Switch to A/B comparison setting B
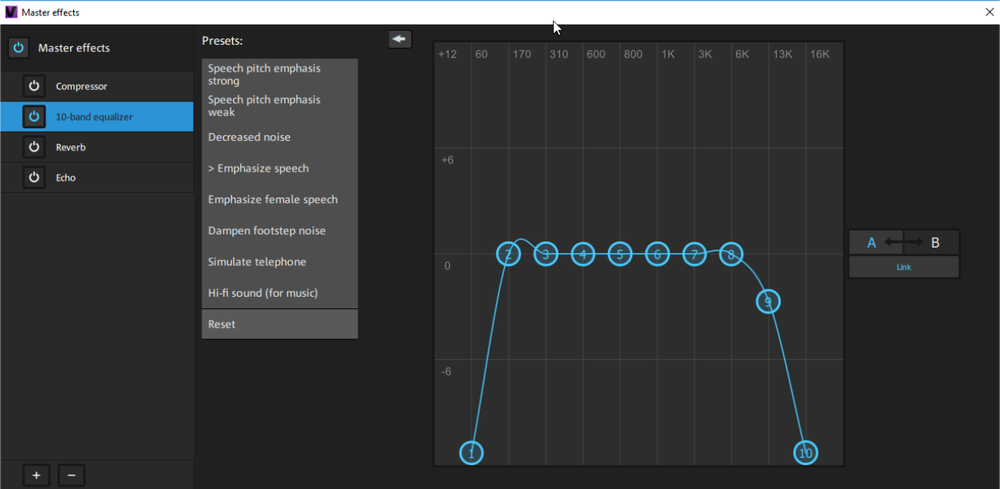Viewport: 1000px width, 489px height. click(x=935, y=243)
